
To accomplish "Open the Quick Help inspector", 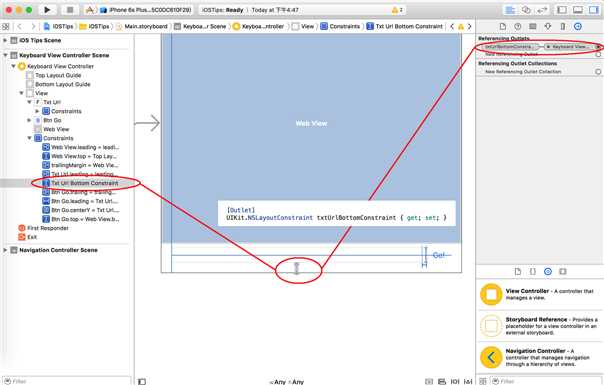I will [x=518, y=26].
